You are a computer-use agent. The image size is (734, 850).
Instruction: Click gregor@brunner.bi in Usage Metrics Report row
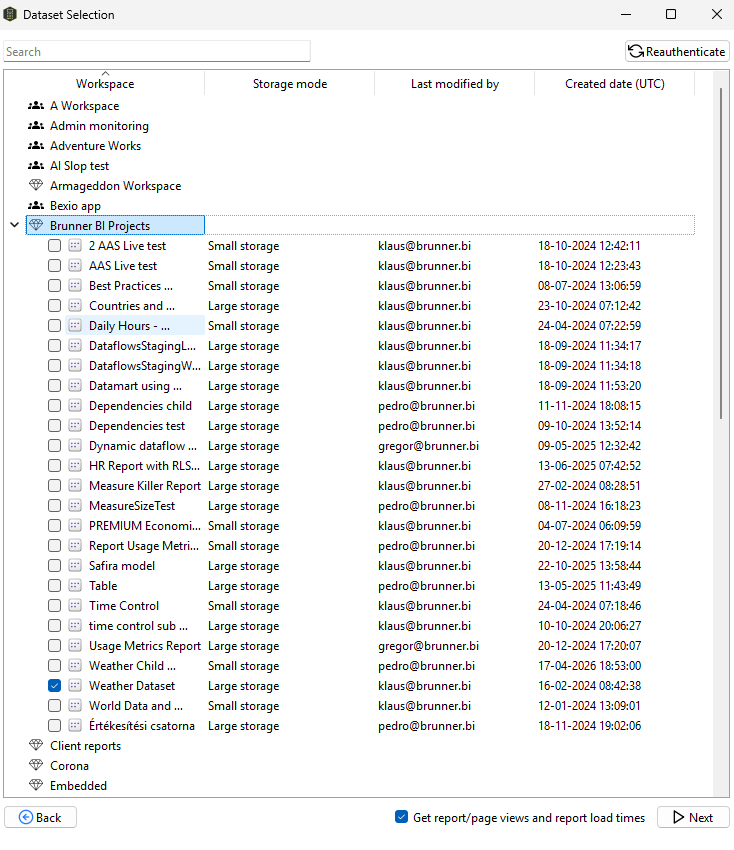tap(428, 646)
